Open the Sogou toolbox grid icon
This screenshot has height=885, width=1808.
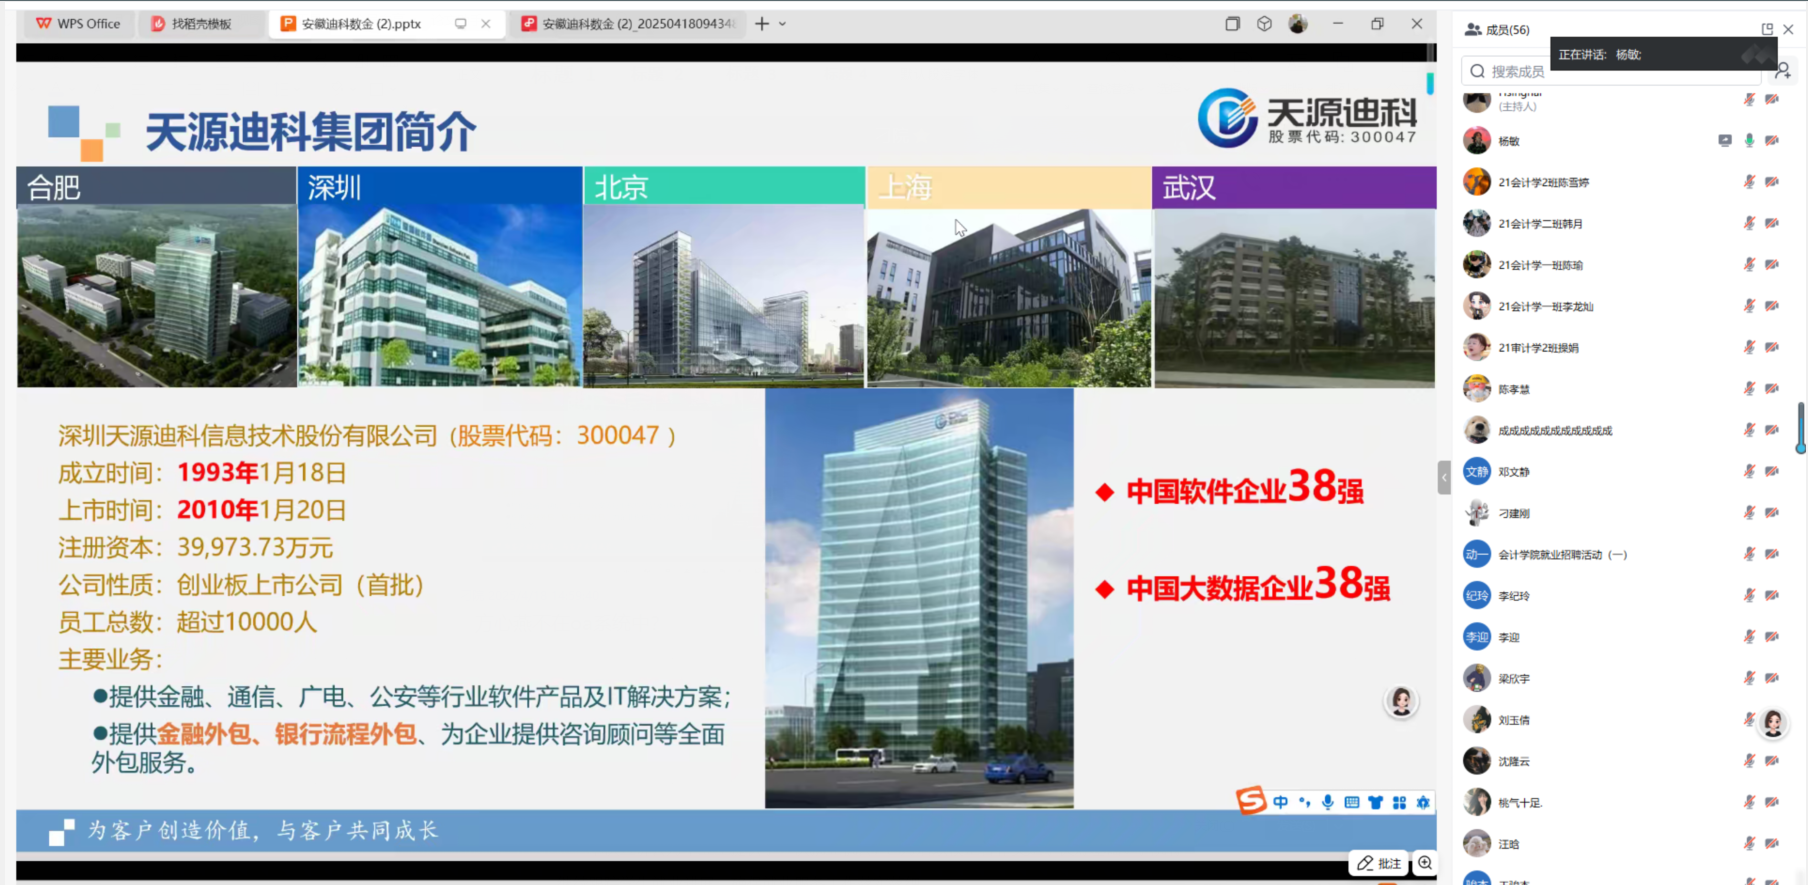click(1399, 802)
